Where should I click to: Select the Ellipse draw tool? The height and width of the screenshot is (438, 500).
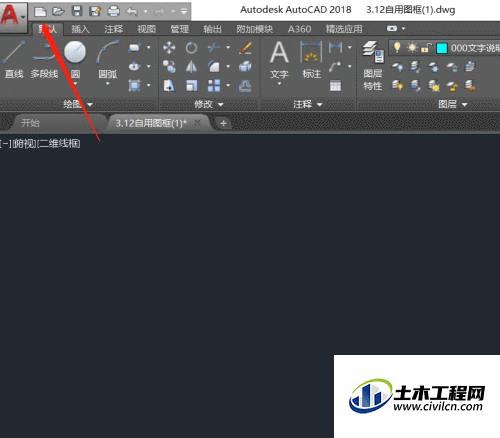coord(134,67)
